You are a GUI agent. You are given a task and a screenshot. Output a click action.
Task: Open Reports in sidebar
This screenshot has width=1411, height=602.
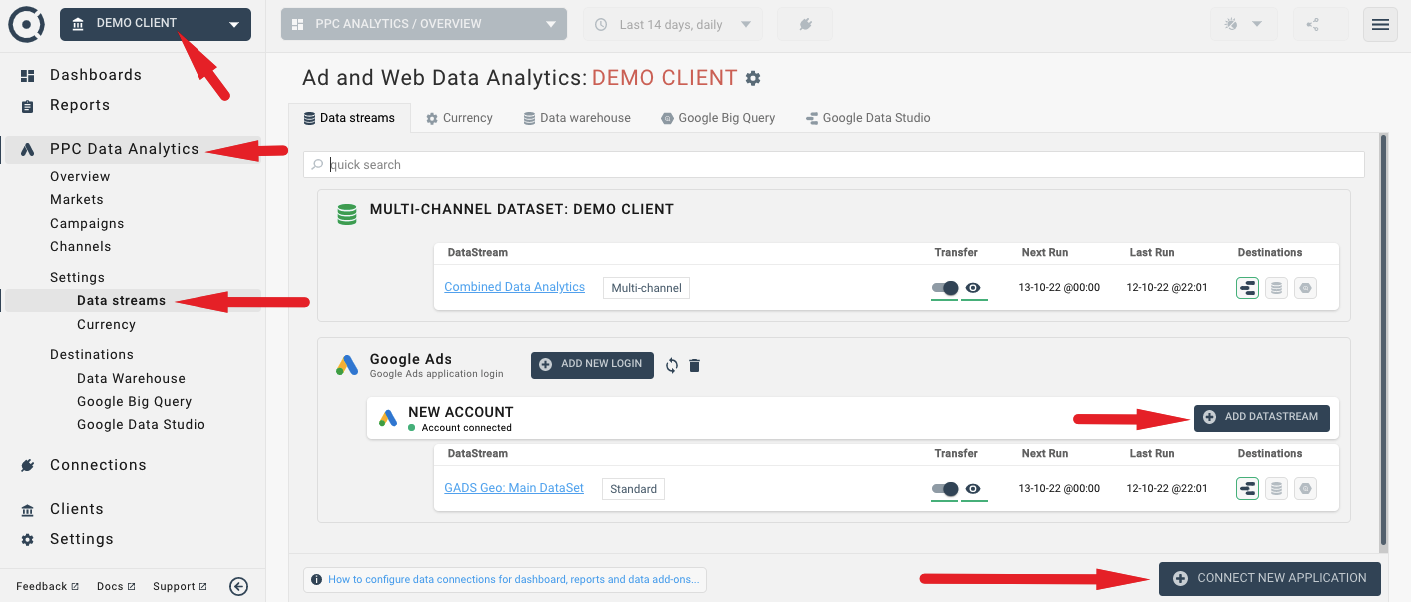pos(80,105)
